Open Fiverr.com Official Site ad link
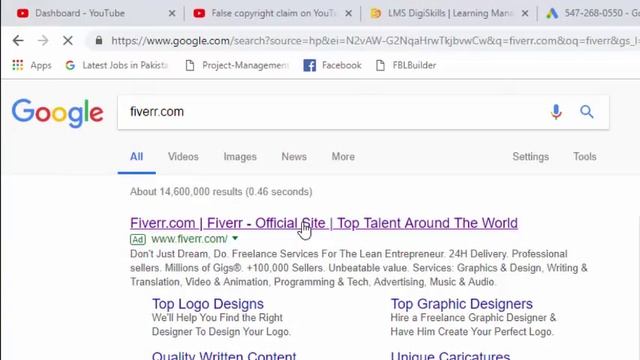Screen dimensions: 640x360 click(x=324, y=223)
